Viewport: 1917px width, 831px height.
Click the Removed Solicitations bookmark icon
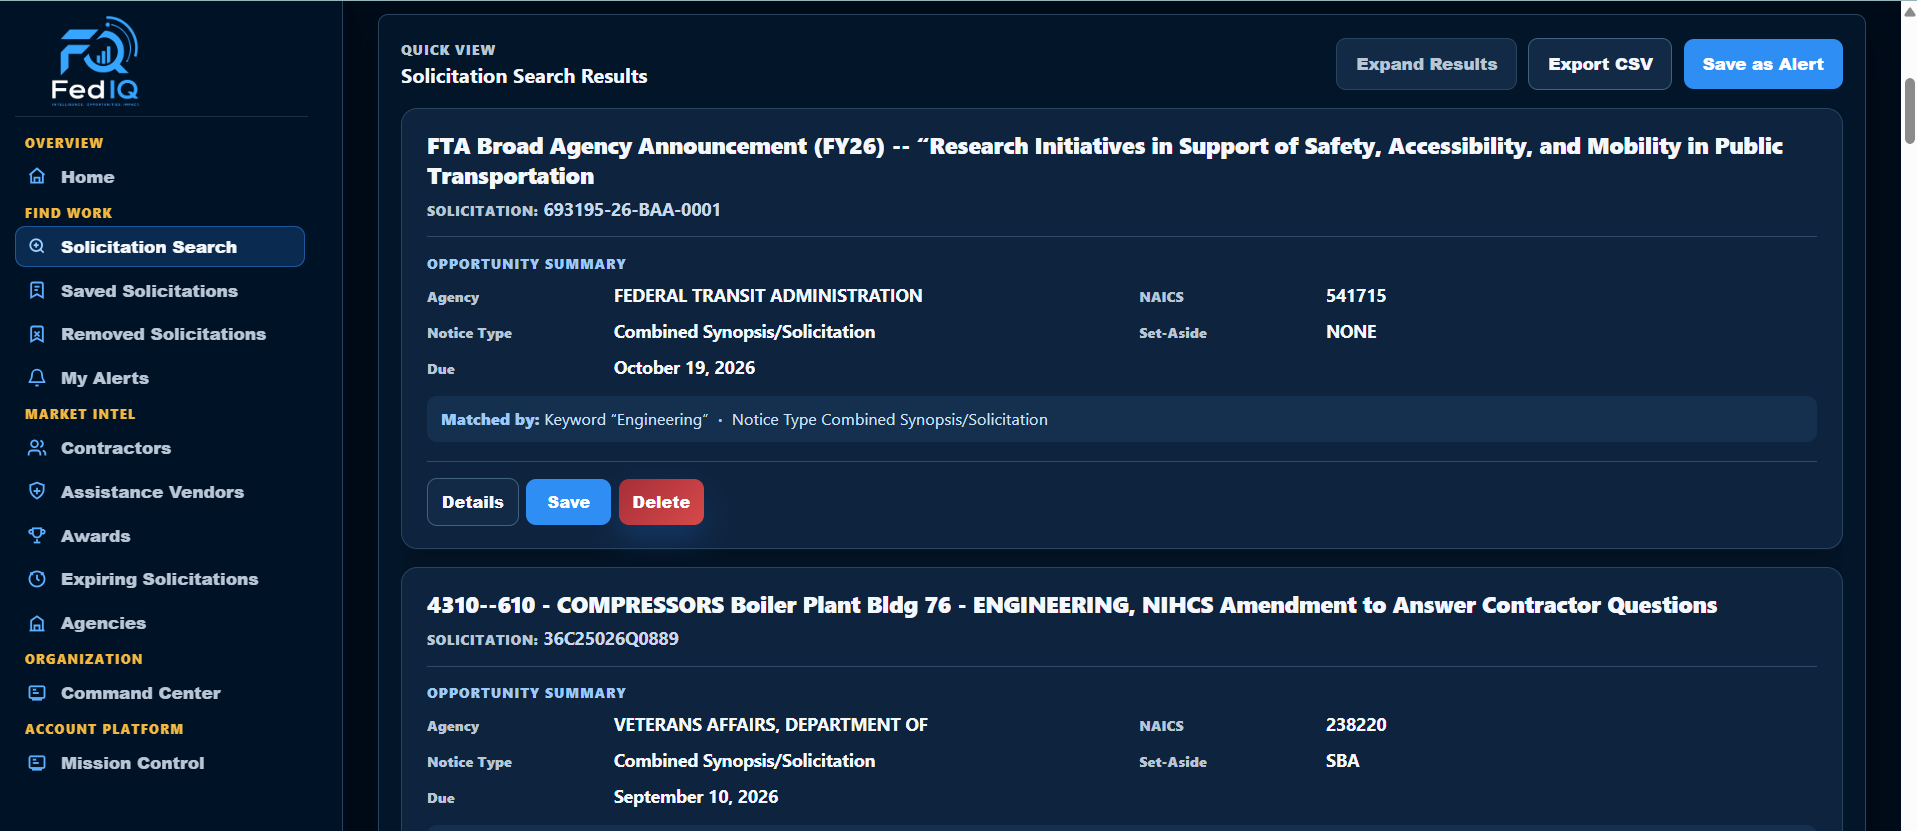(37, 334)
